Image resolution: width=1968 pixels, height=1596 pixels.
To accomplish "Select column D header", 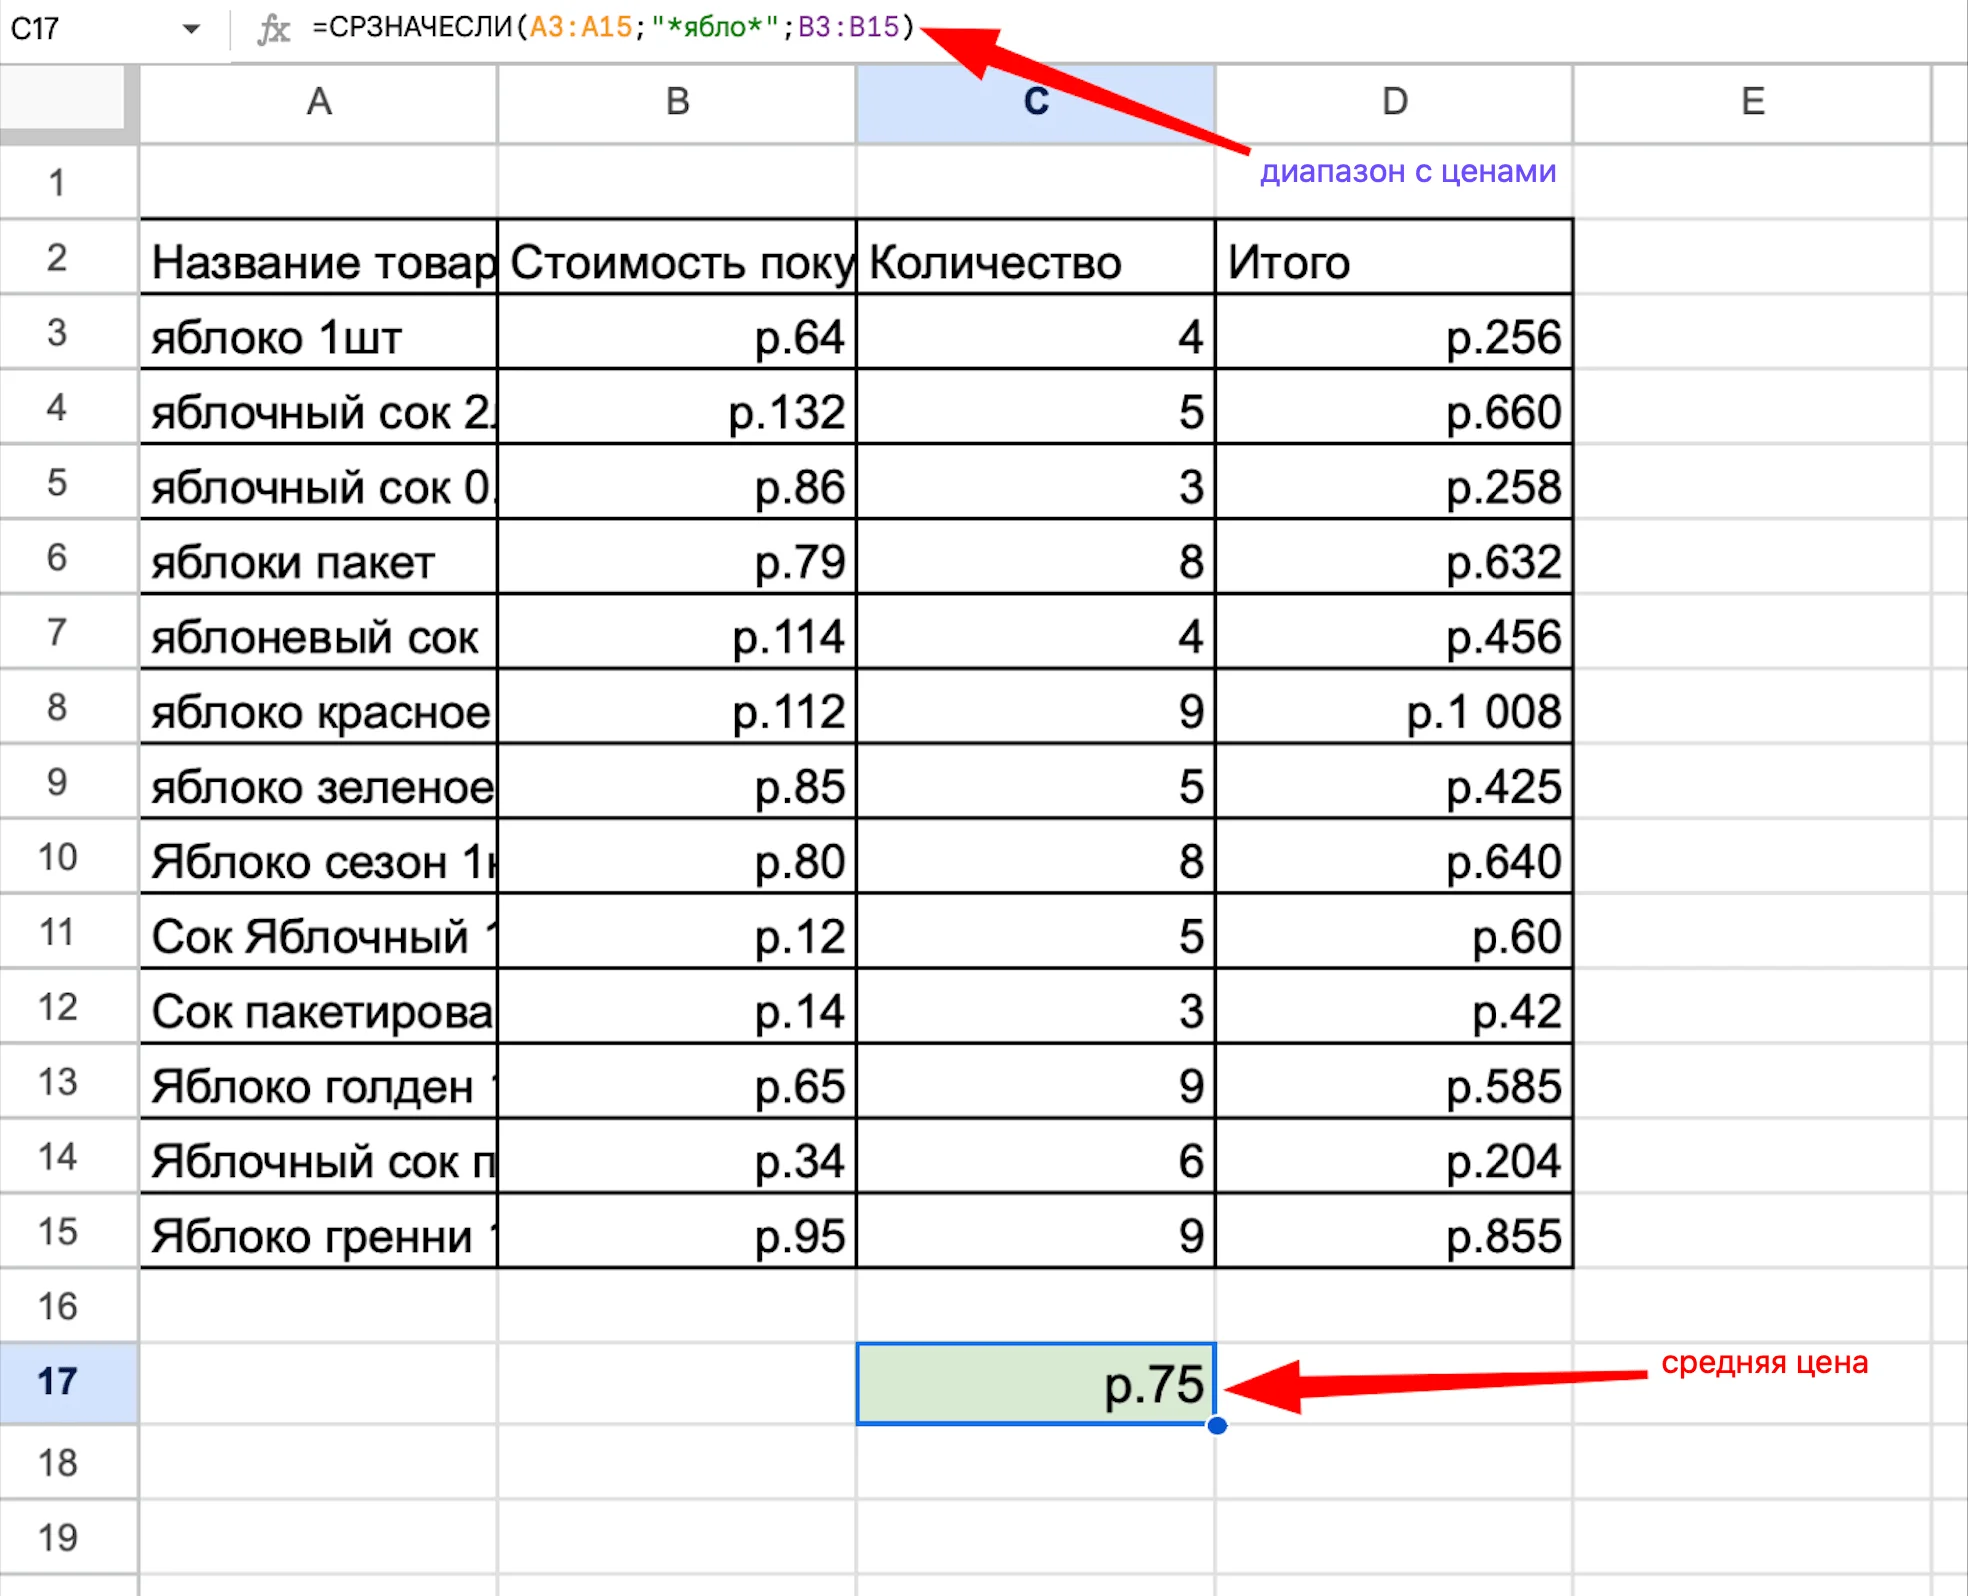I will (x=1394, y=102).
